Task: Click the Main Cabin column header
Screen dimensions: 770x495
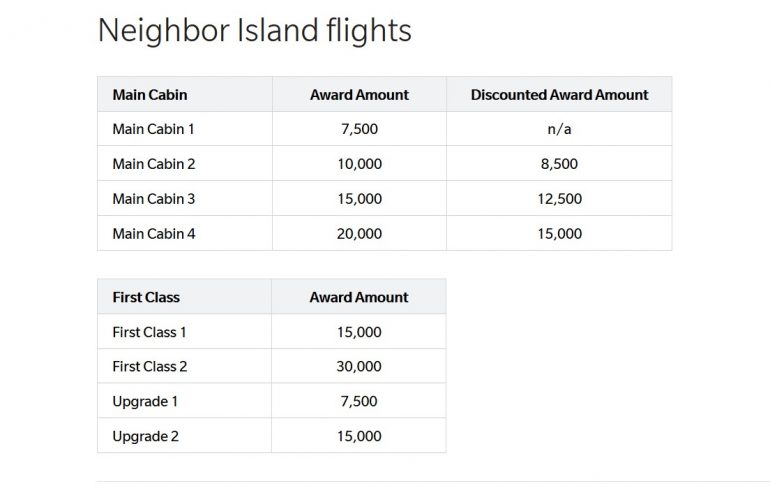Action: click(150, 95)
